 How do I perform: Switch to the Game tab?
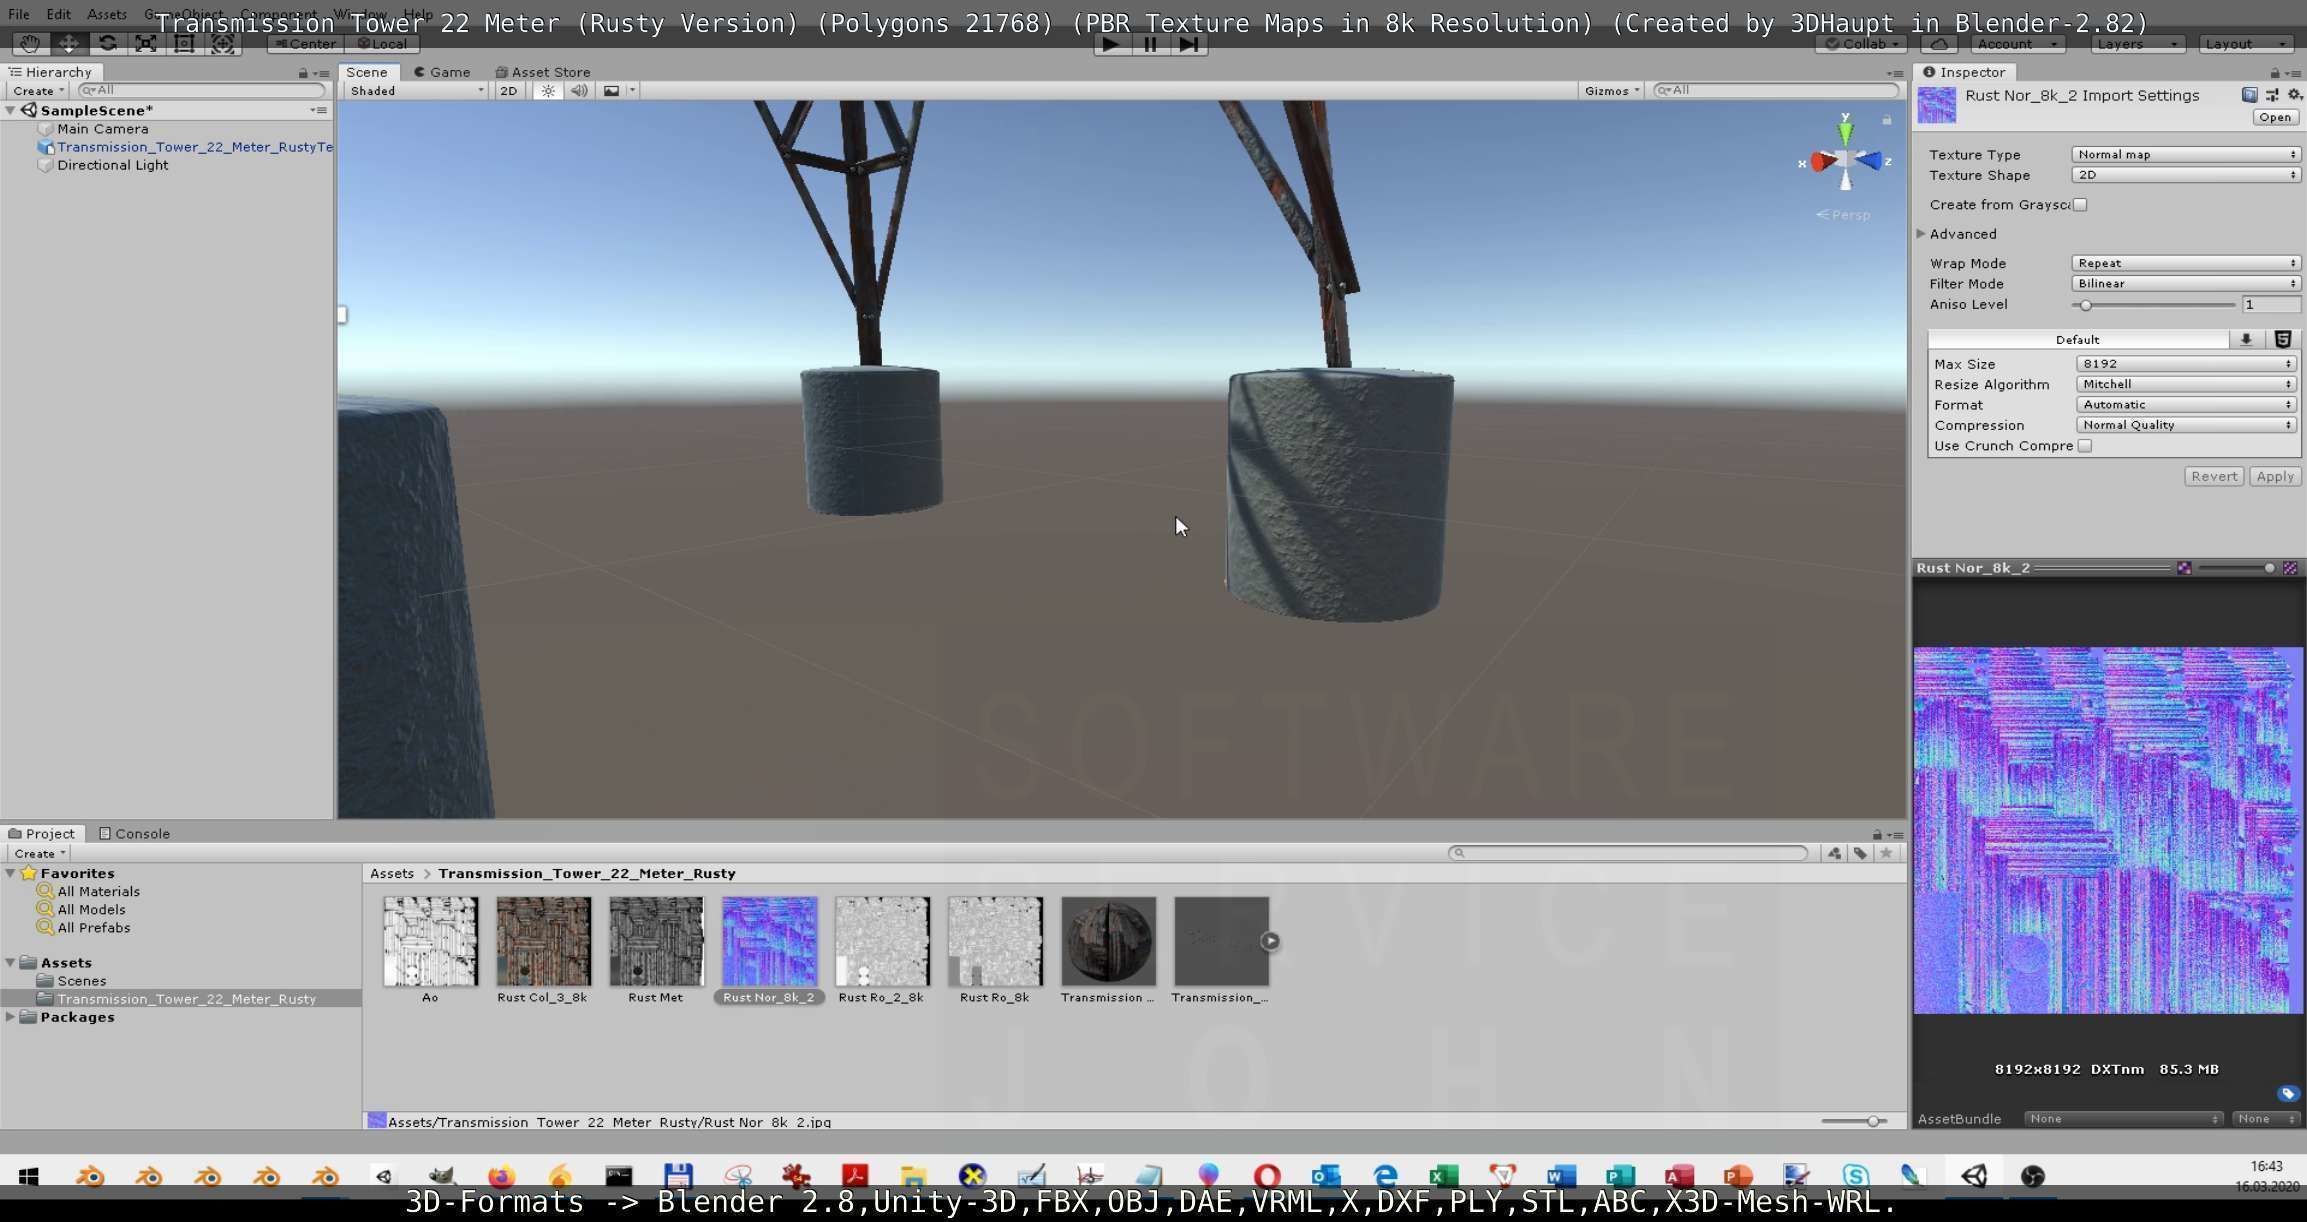[x=442, y=72]
